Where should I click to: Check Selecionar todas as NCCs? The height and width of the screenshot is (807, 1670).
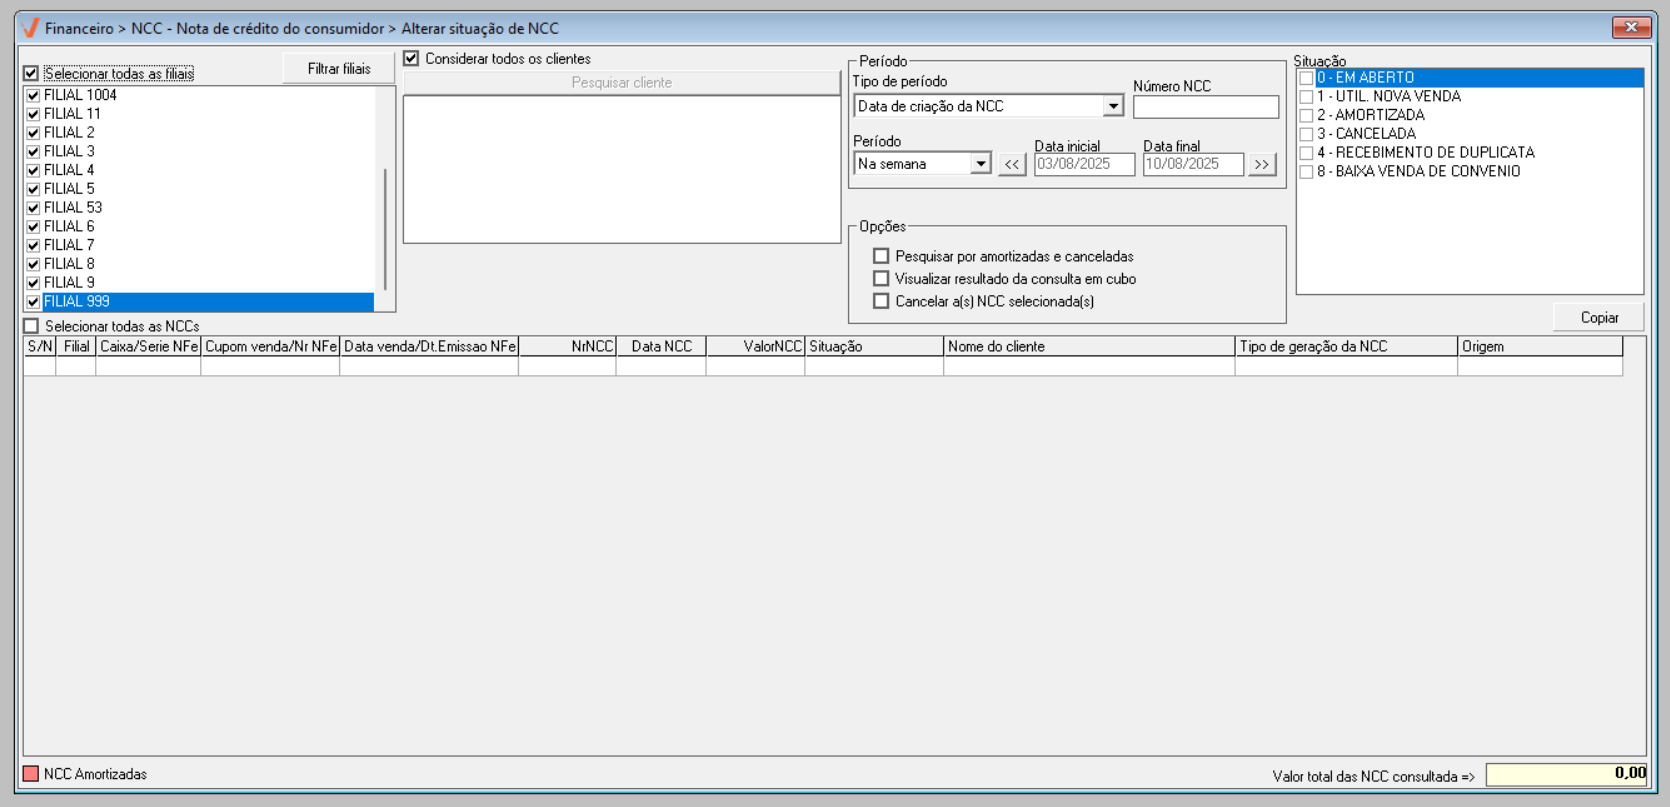click(31, 326)
